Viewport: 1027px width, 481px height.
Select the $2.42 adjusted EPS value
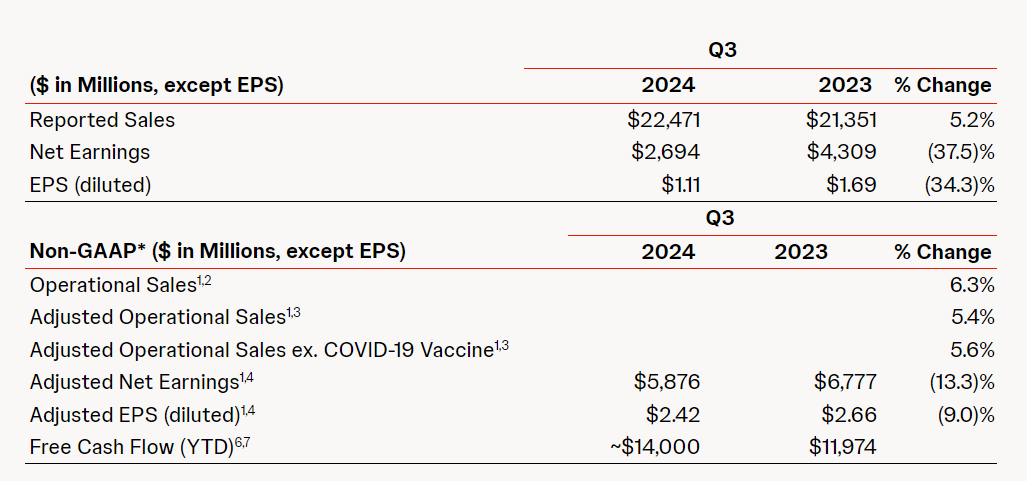pyautogui.click(x=673, y=415)
